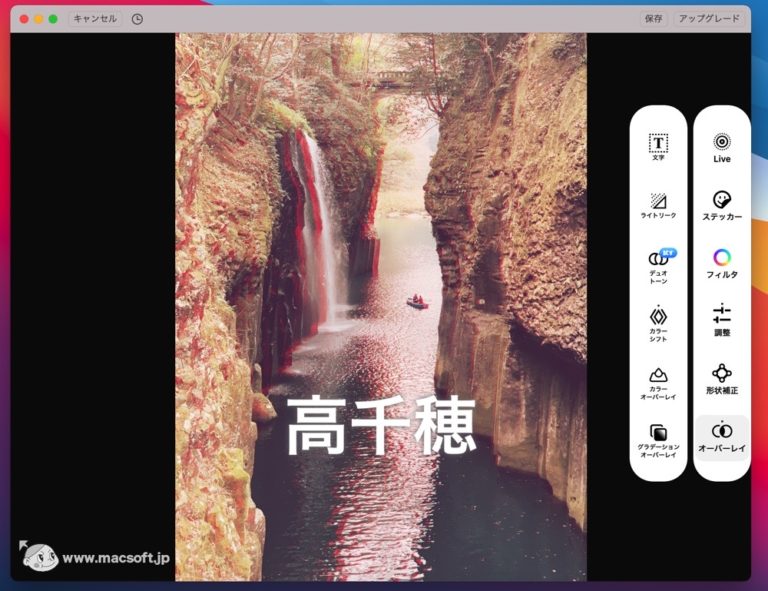
Task: Apply the カラーオーバーレイ color overlay
Action: [658, 381]
